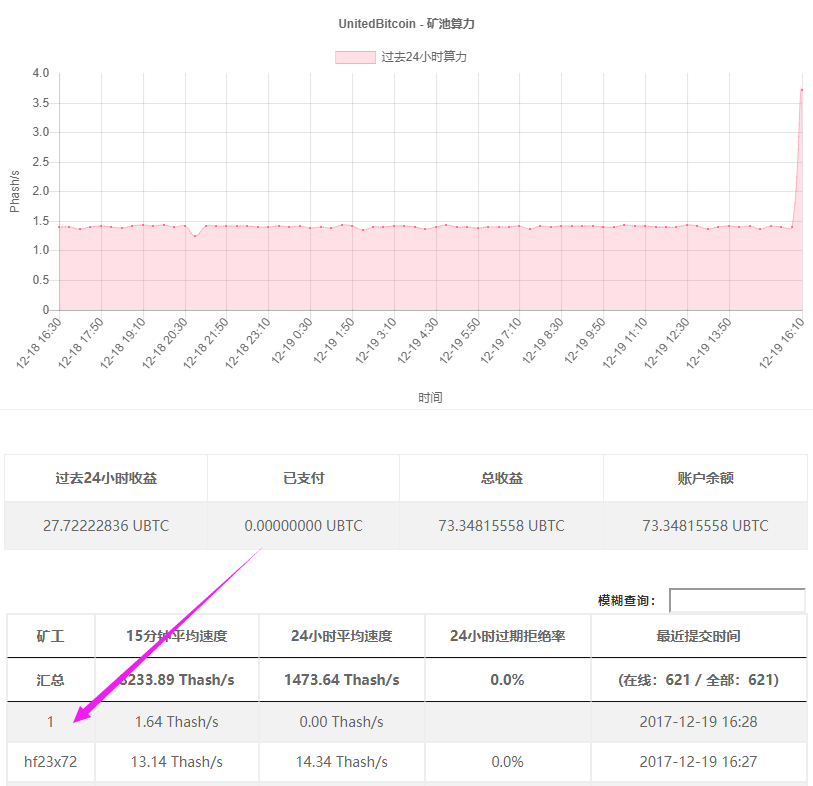Open the worker named hf23x72

(x=50, y=762)
